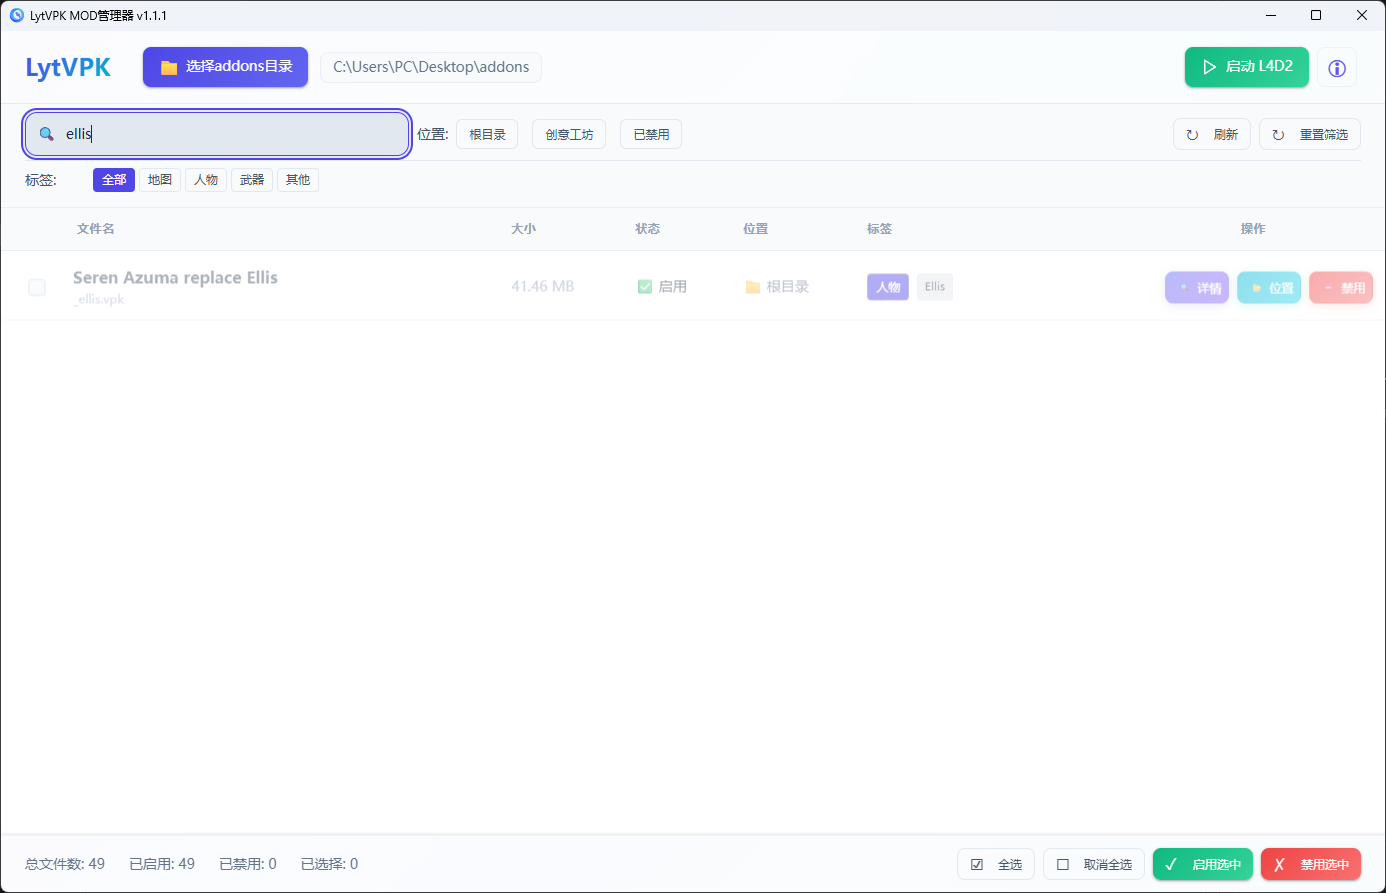Disable selected mods with 禁用选中
The width and height of the screenshot is (1386, 893).
pyautogui.click(x=1310, y=864)
